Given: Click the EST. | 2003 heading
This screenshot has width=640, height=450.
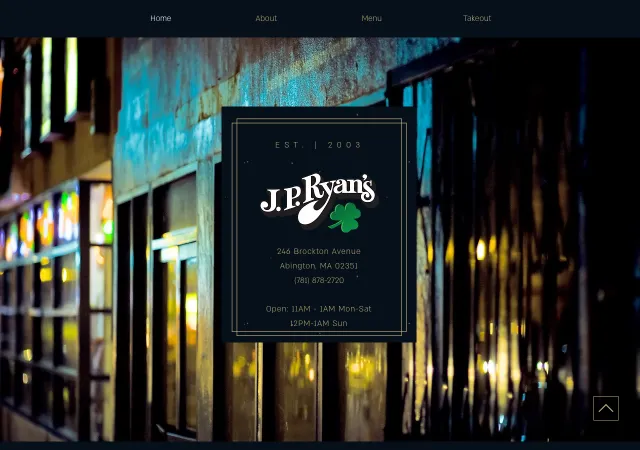Looking at the screenshot, I should 318,145.
